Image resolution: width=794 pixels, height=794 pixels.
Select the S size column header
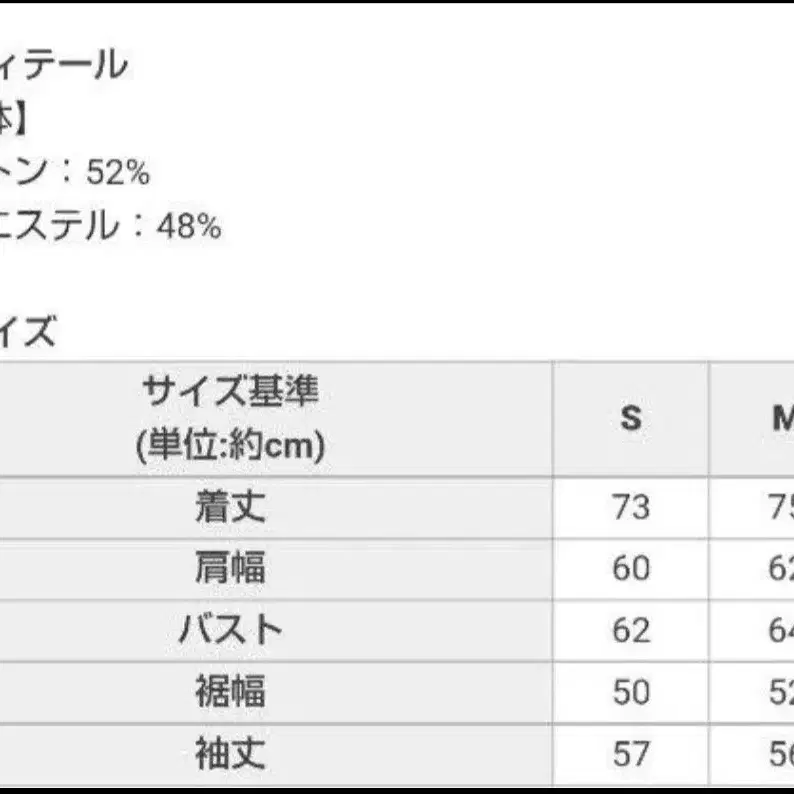(x=630, y=418)
